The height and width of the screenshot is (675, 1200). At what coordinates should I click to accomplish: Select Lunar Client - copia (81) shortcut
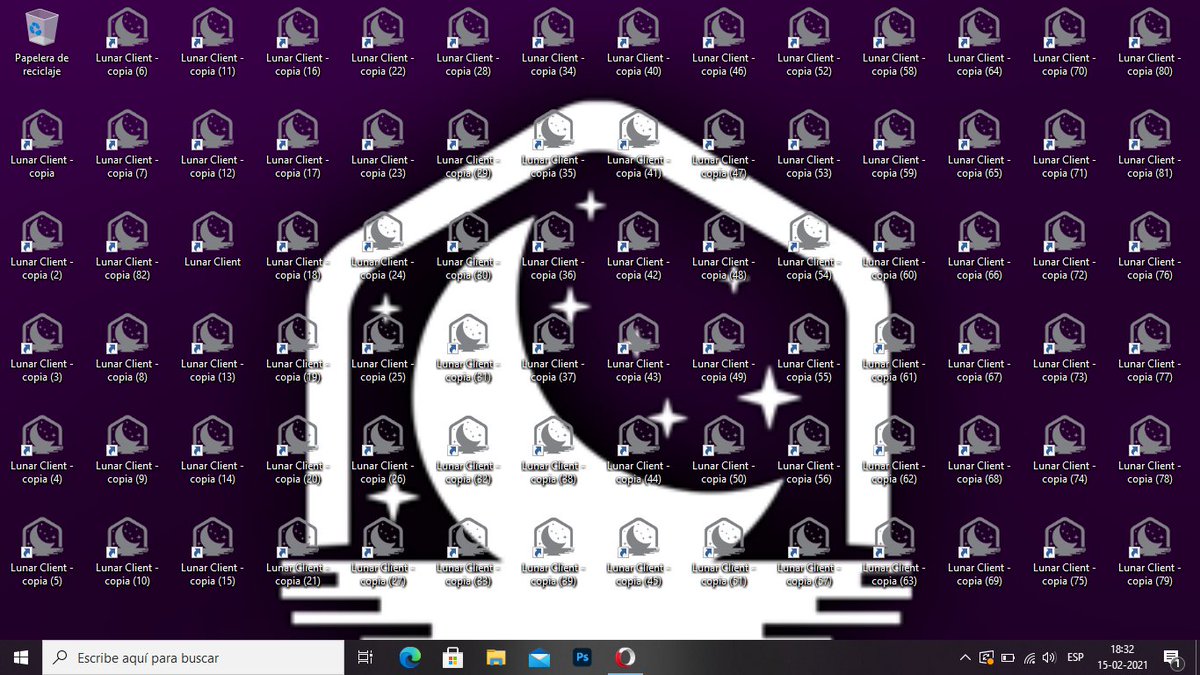coord(1150,146)
